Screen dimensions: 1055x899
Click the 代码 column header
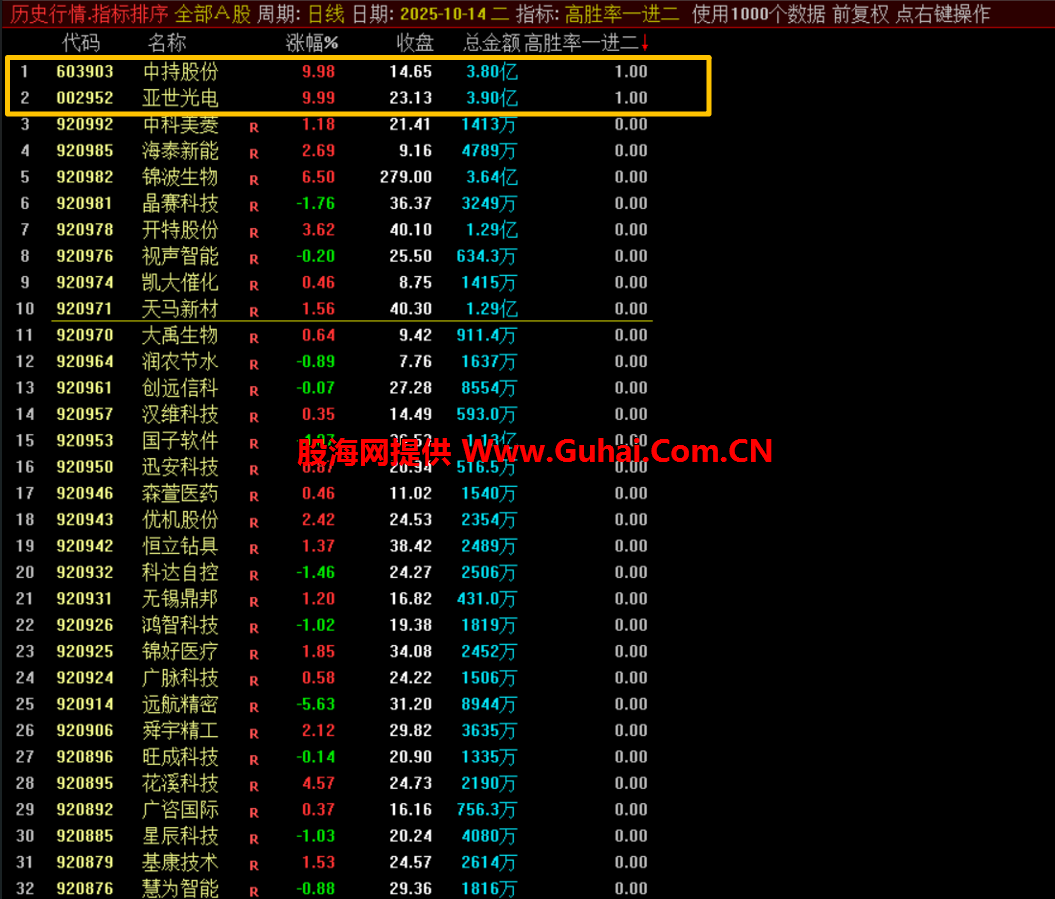click(81, 43)
